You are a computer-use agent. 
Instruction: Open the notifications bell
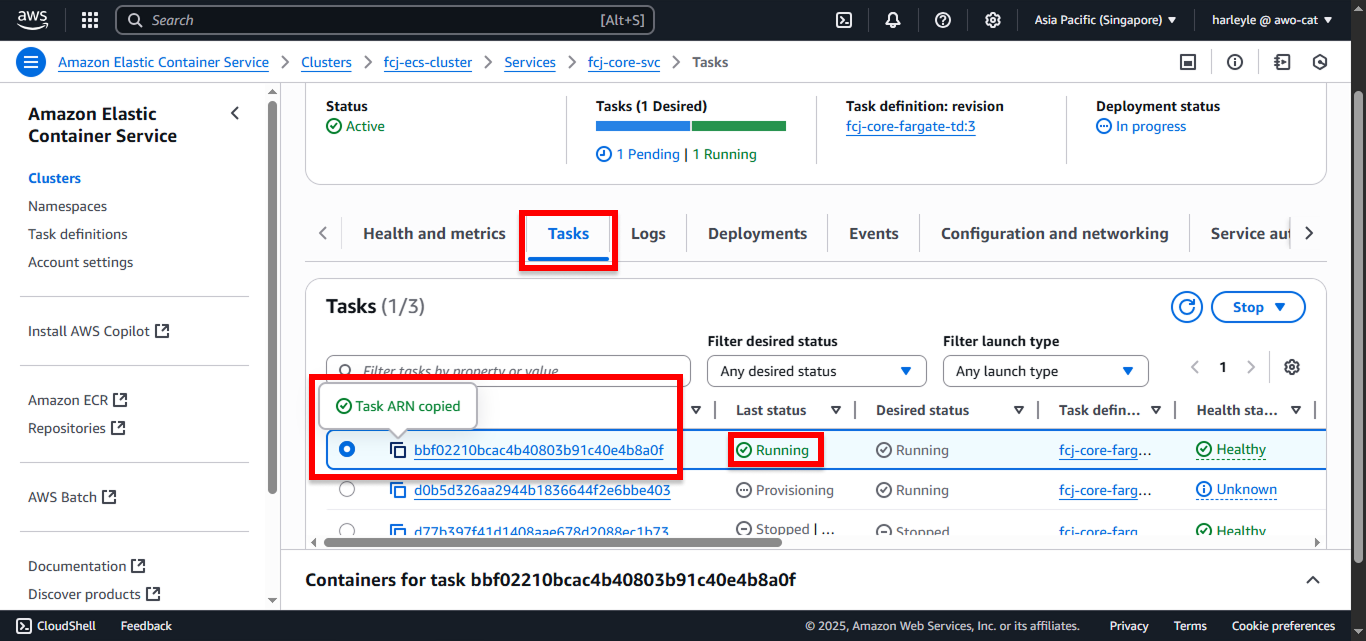click(893, 20)
